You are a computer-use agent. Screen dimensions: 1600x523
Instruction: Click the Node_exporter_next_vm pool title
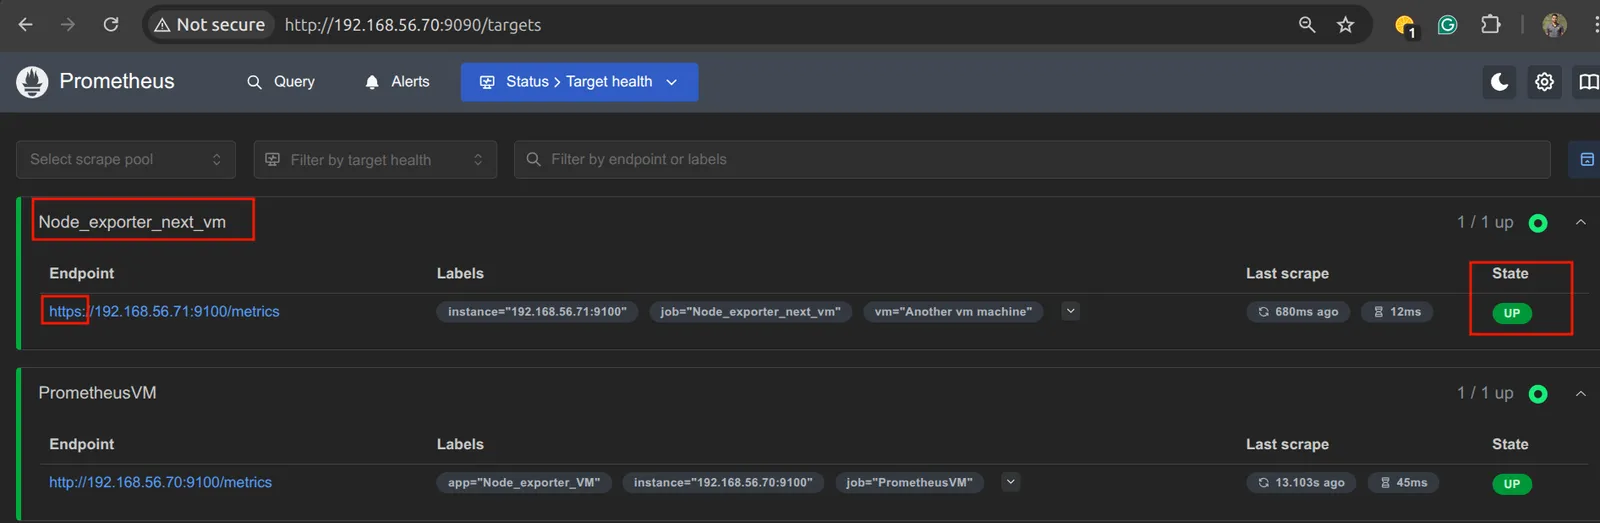[x=132, y=222]
